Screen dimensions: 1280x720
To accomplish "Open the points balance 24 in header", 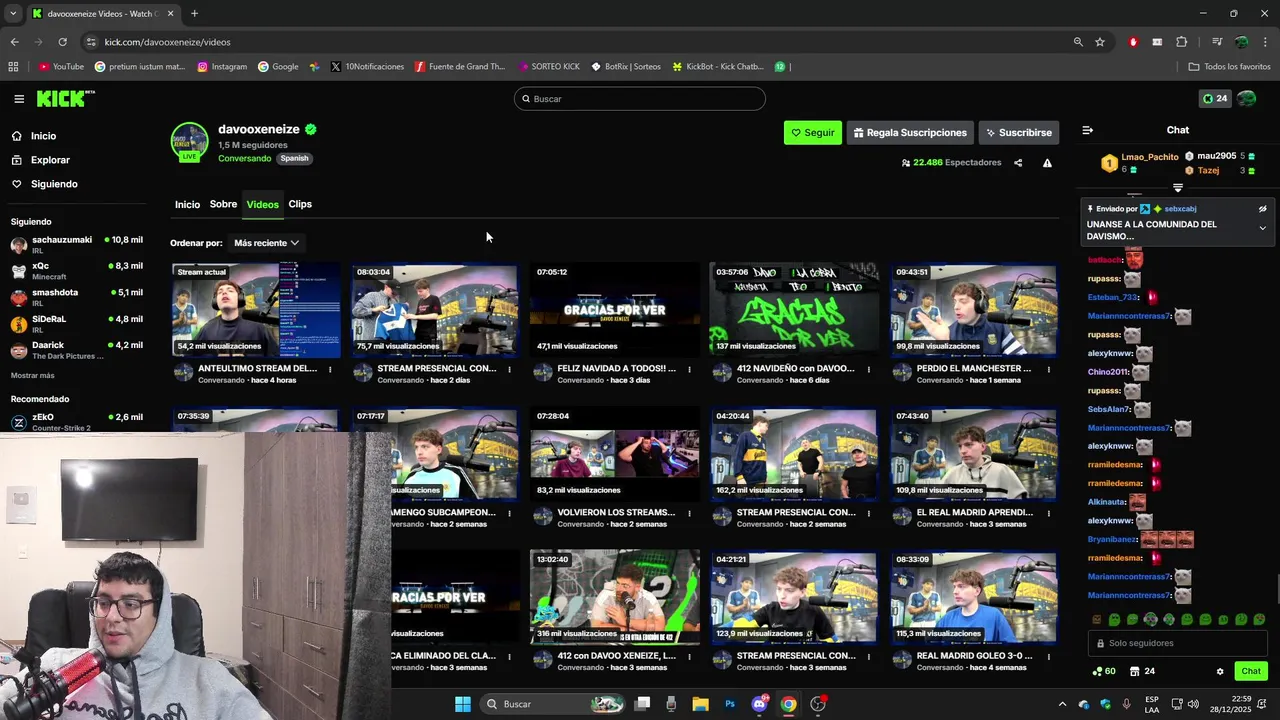I will [1215, 99].
